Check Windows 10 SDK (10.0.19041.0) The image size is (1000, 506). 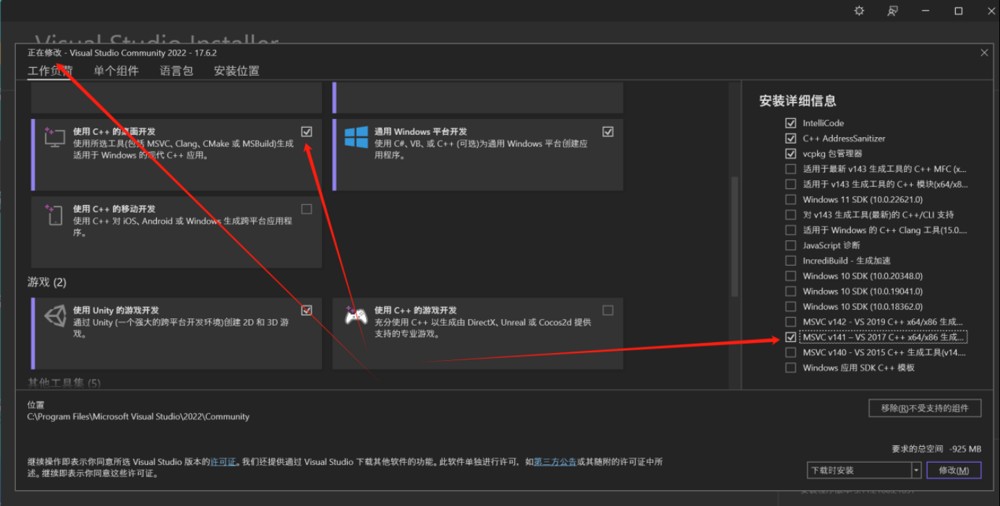point(791,291)
